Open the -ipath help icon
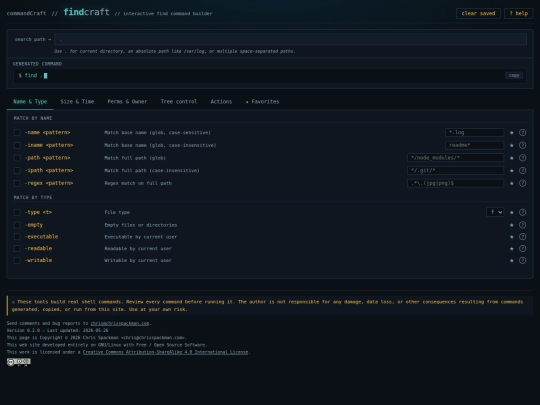The width and height of the screenshot is (540, 405). [522, 170]
